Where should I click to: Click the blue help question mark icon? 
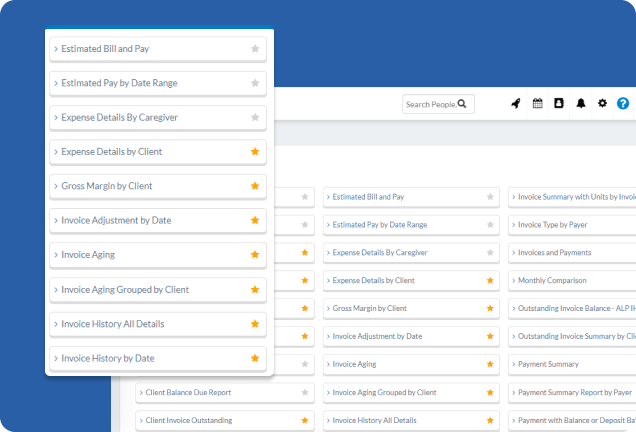point(623,103)
